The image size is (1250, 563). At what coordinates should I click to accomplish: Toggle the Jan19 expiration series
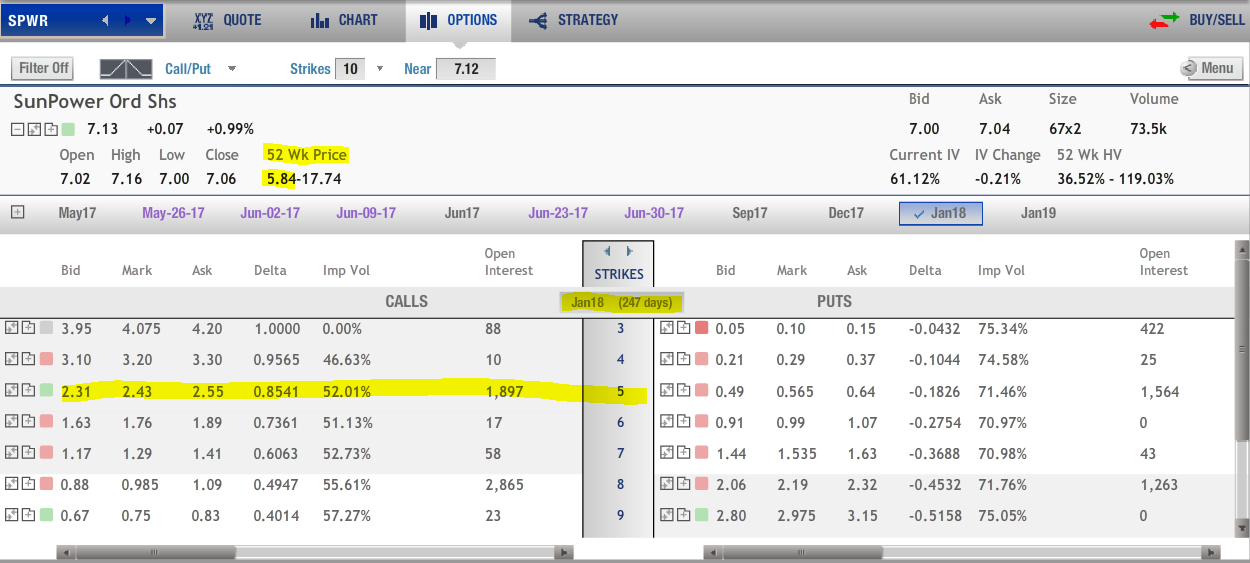pyautogui.click(x=1038, y=213)
